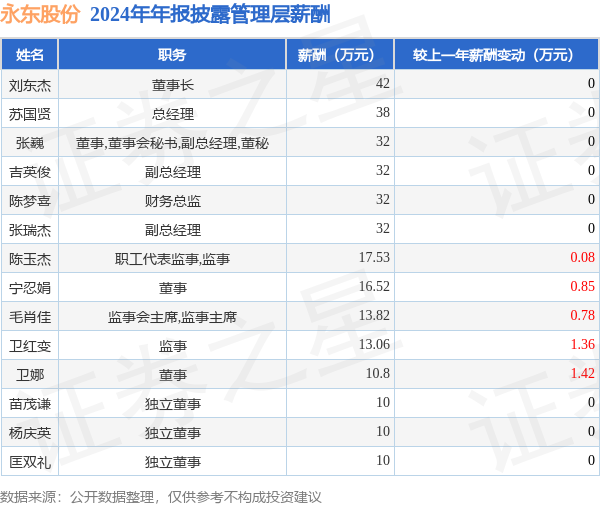600x506 pixels.
Task: Click the salary value 16.52
Action: (x=374, y=286)
